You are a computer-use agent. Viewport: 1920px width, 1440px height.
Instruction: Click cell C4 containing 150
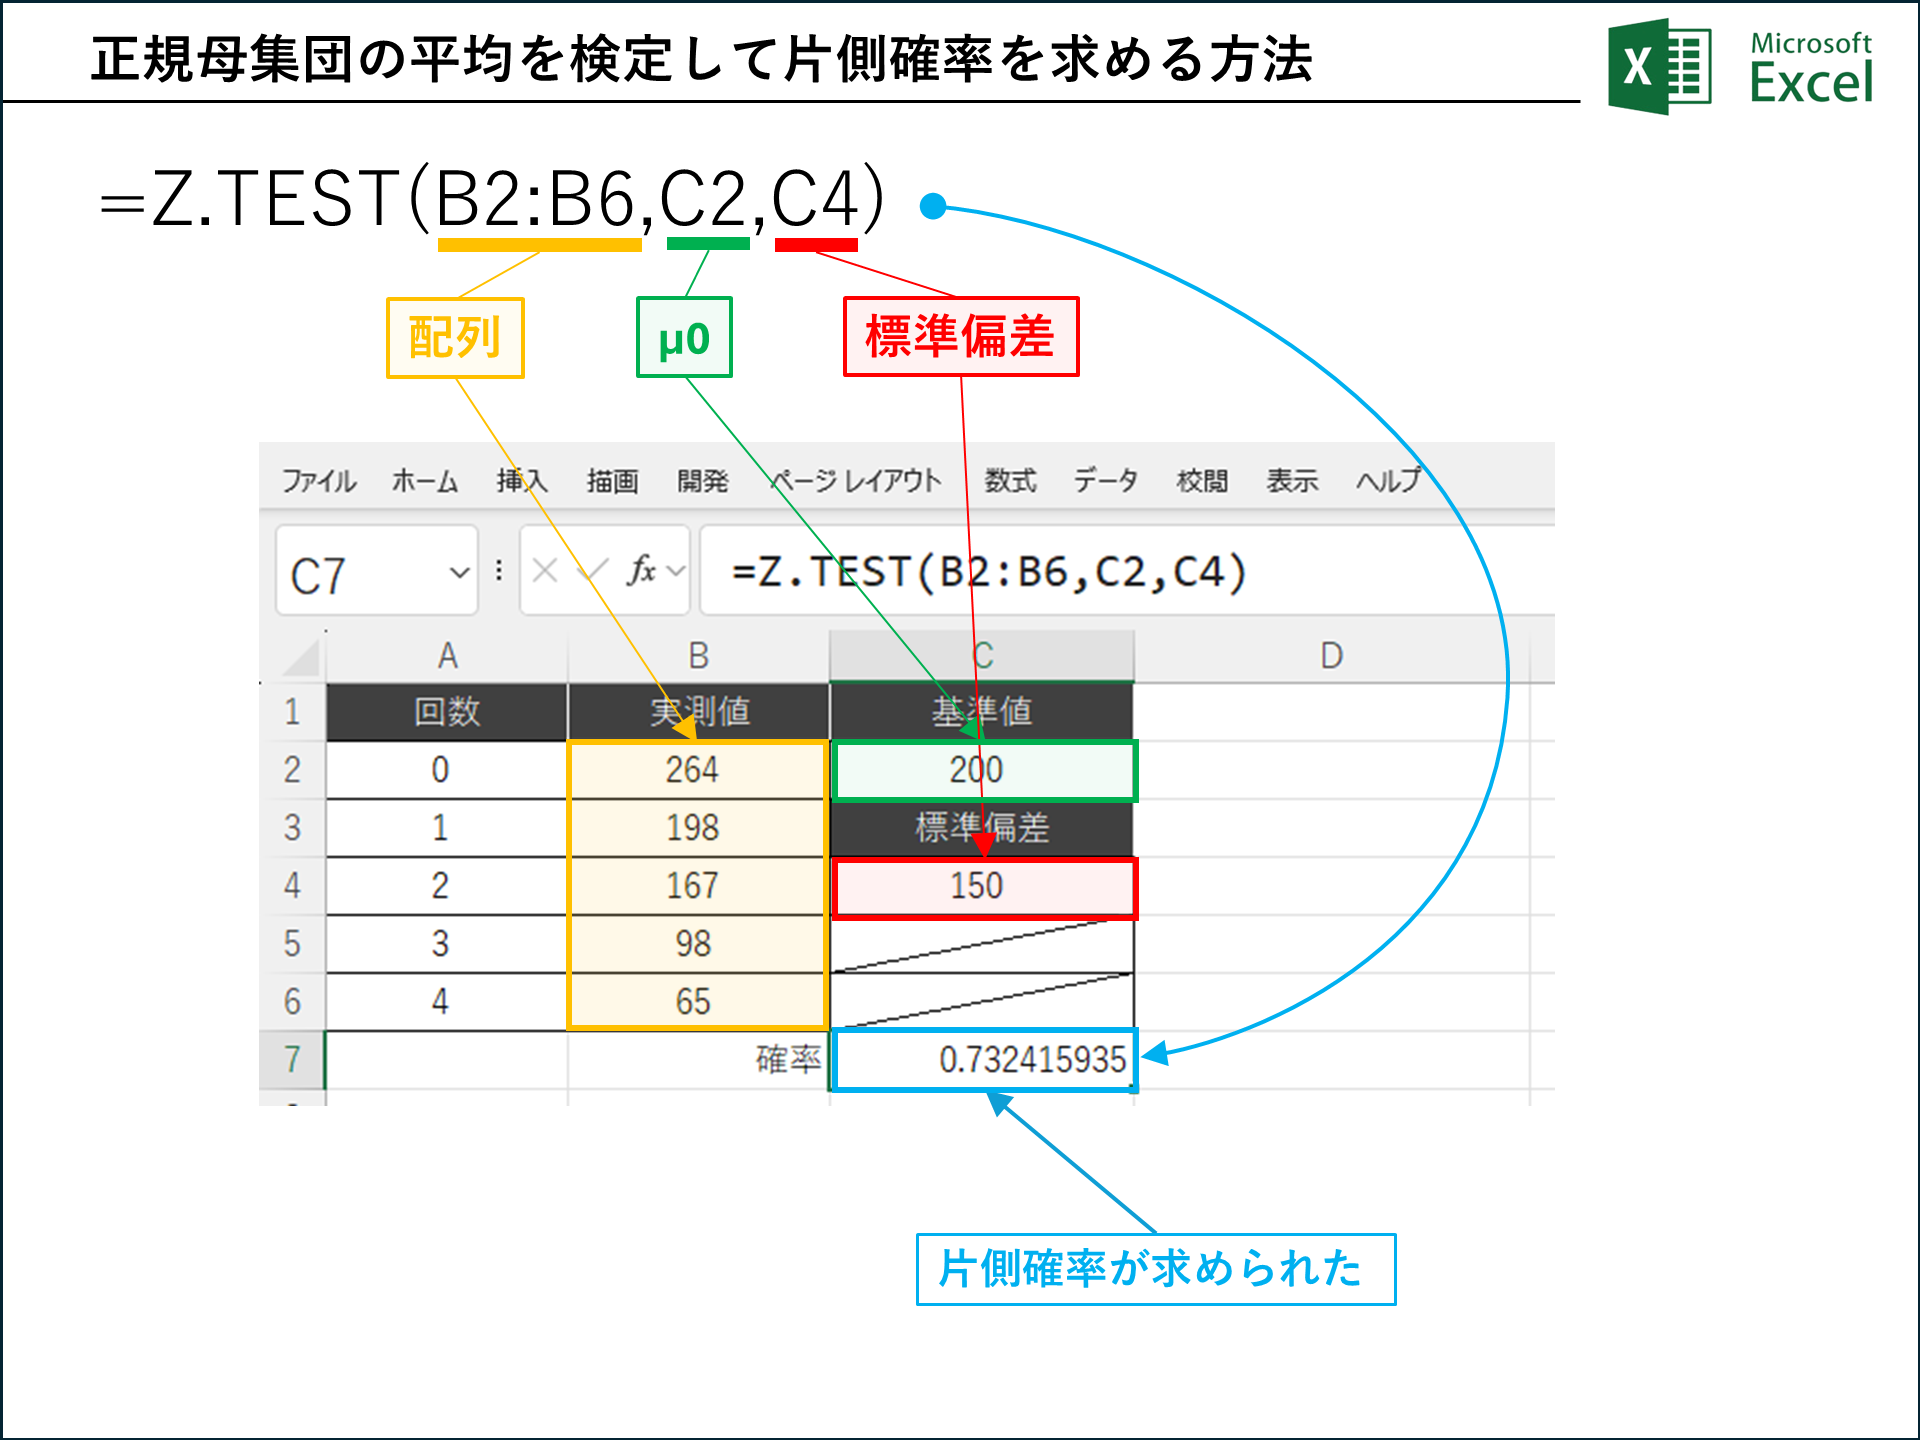point(984,887)
